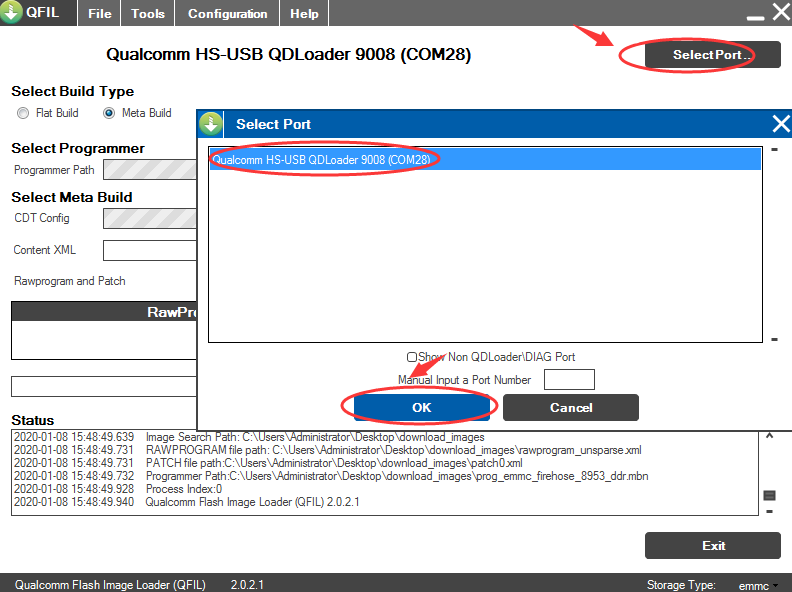Open the Configuration menu

click(x=227, y=13)
